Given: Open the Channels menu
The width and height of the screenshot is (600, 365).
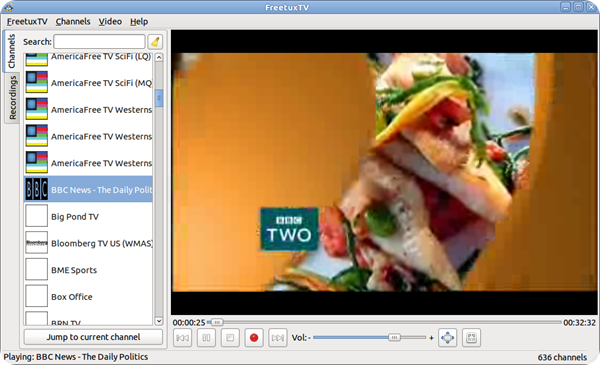Looking at the screenshot, I should (x=73, y=22).
